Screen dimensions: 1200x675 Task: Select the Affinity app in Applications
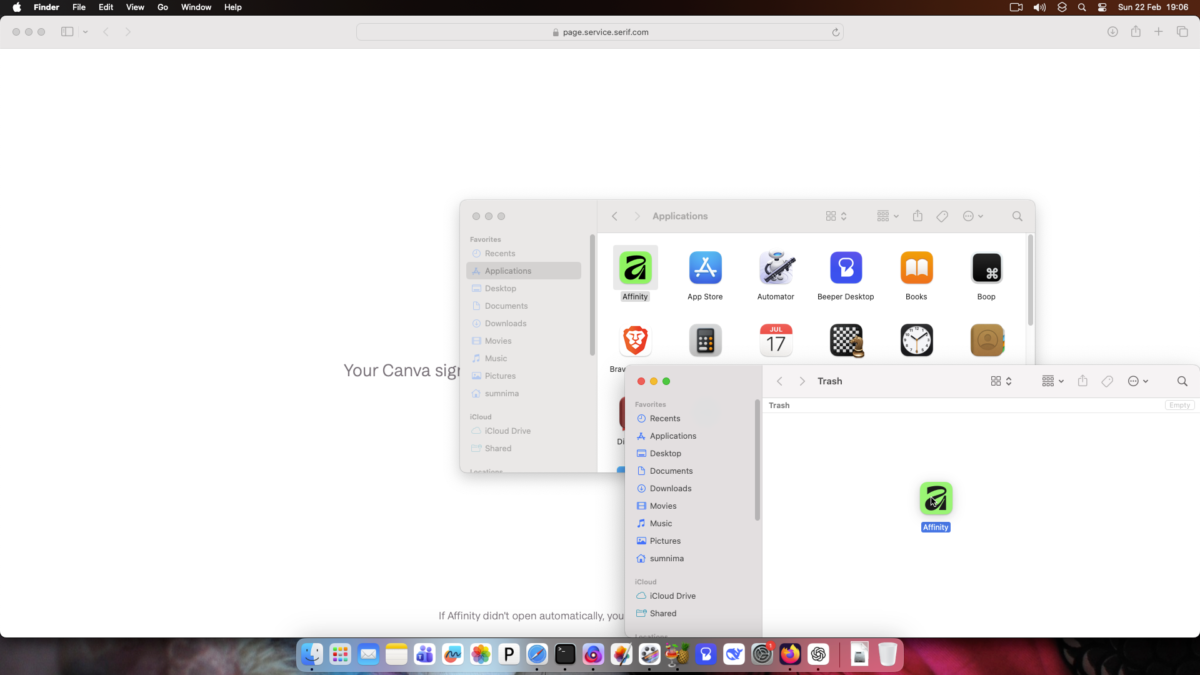tap(636, 267)
